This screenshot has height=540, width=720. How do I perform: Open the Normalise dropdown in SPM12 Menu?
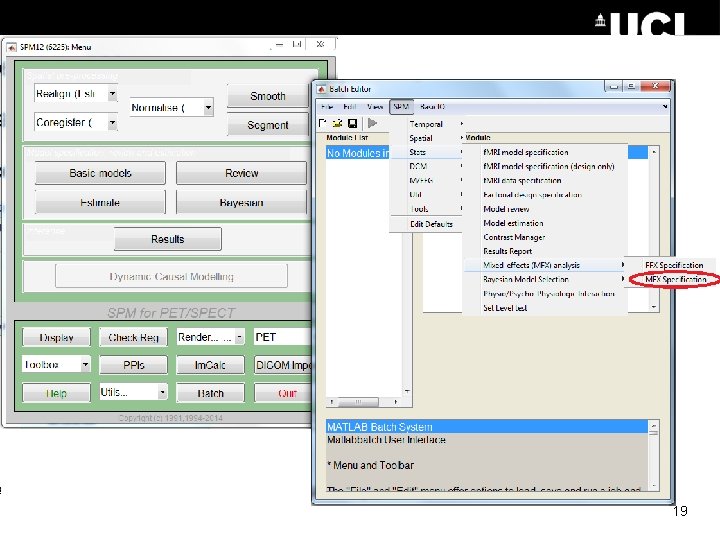172,107
